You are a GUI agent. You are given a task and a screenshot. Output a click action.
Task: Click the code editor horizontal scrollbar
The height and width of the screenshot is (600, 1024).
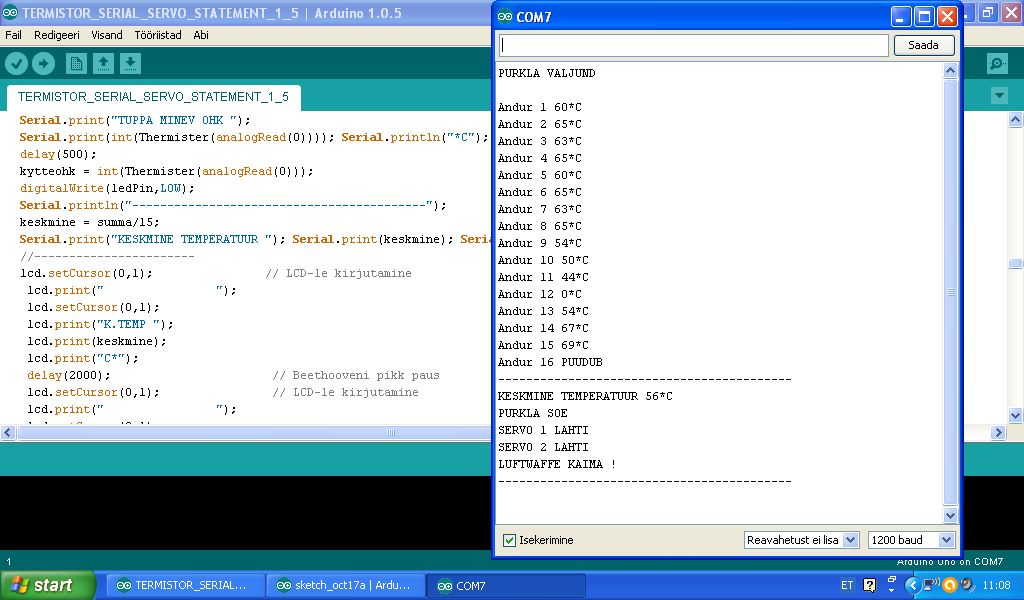coord(390,433)
